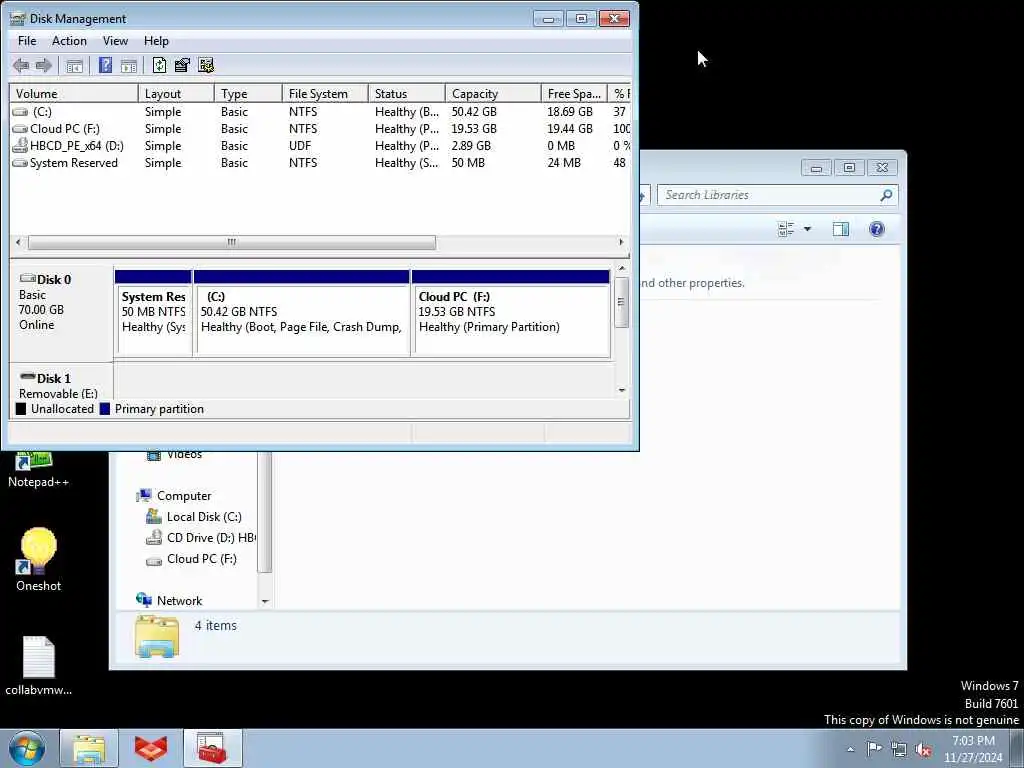Screen dimensions: 1024x768
Task: Click the red fox-like taskbar icon
Action: pos(151,748)
